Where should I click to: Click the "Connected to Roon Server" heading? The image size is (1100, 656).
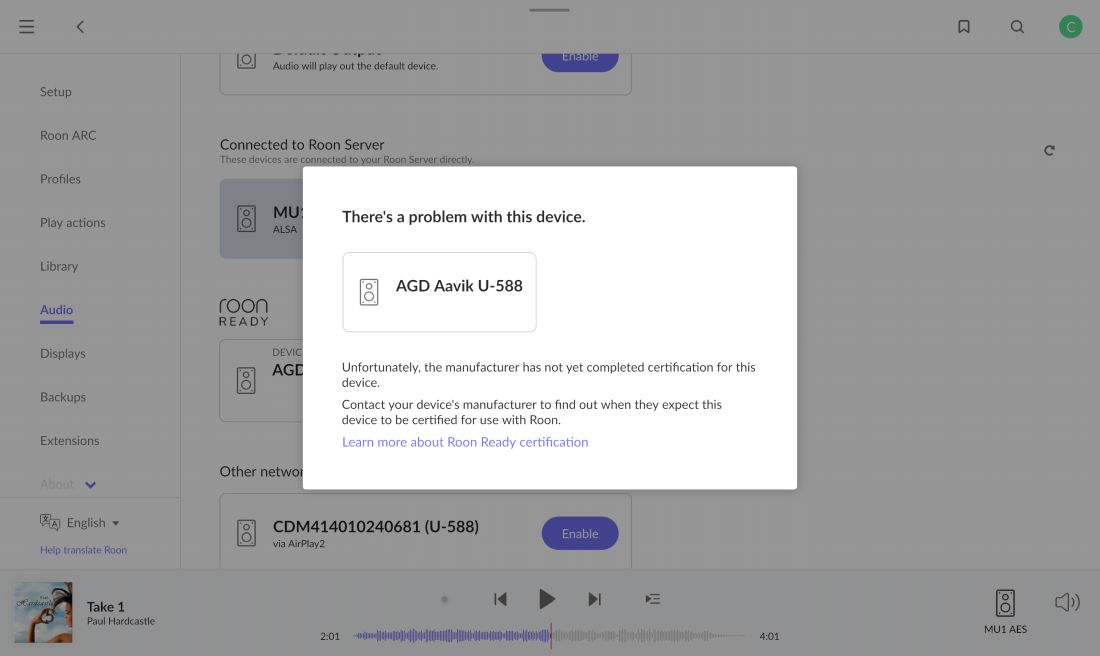(302, 145)
